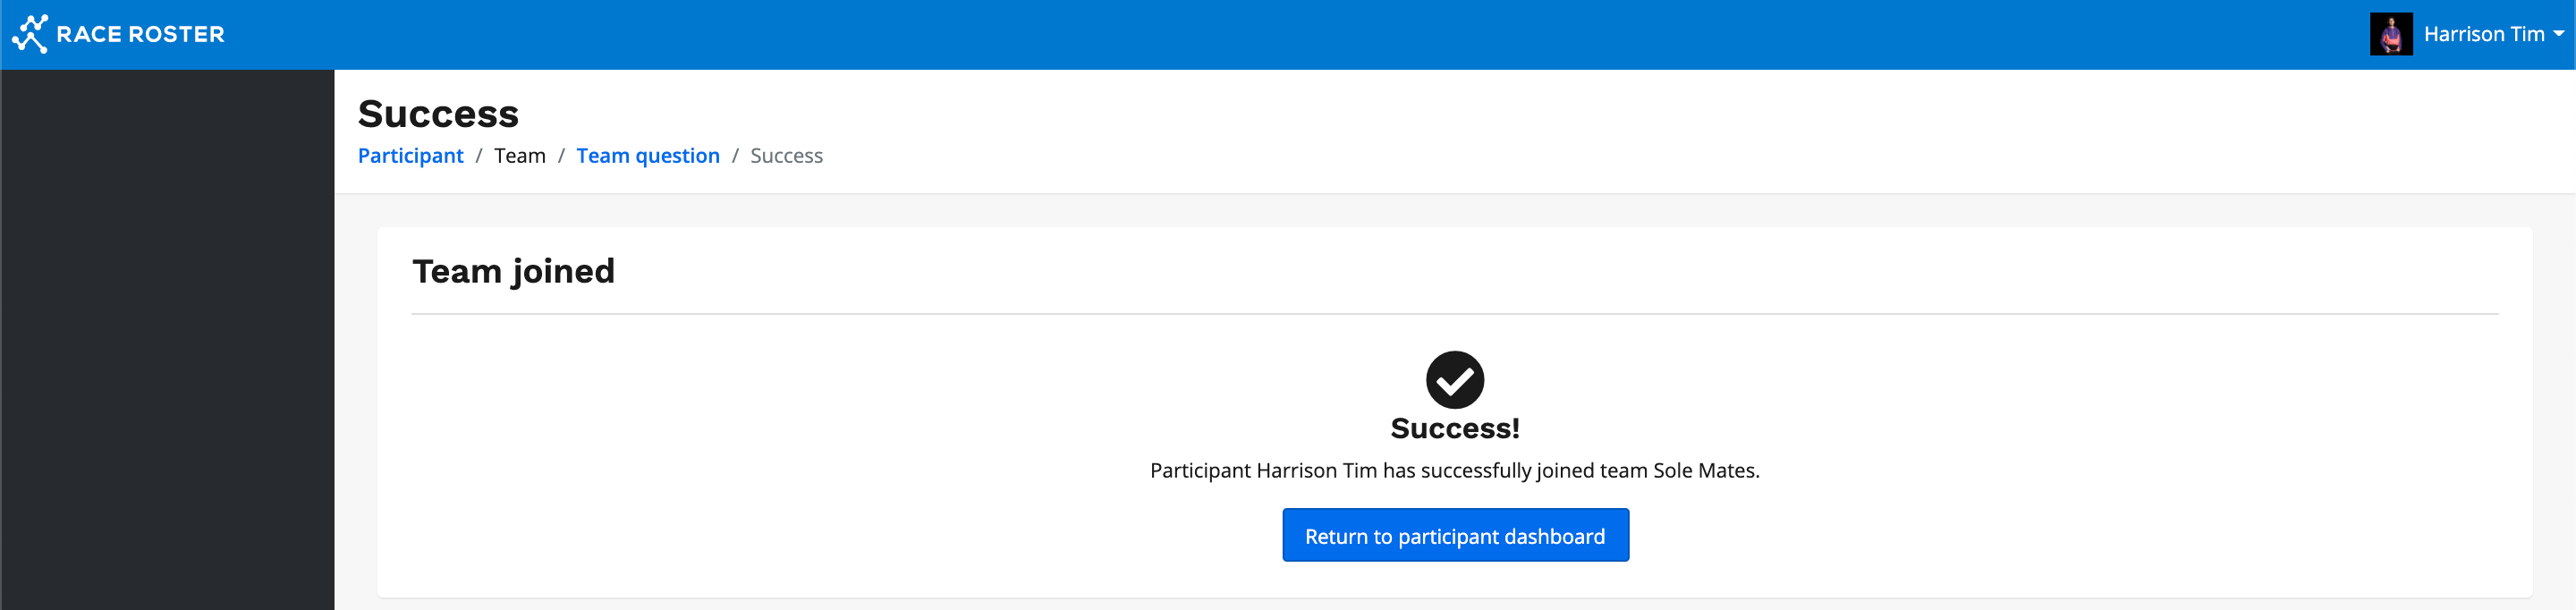
Task: Expand the user menu caret arrow
Action: pos(2558,34)
